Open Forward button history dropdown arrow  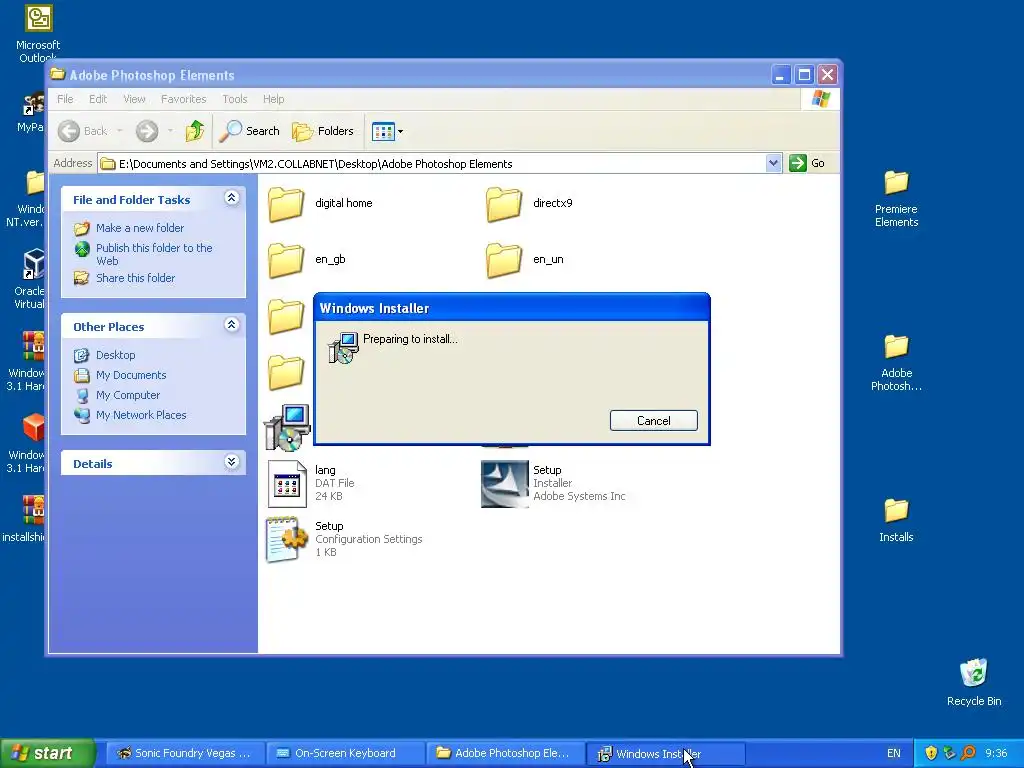(x=170, y=131)
